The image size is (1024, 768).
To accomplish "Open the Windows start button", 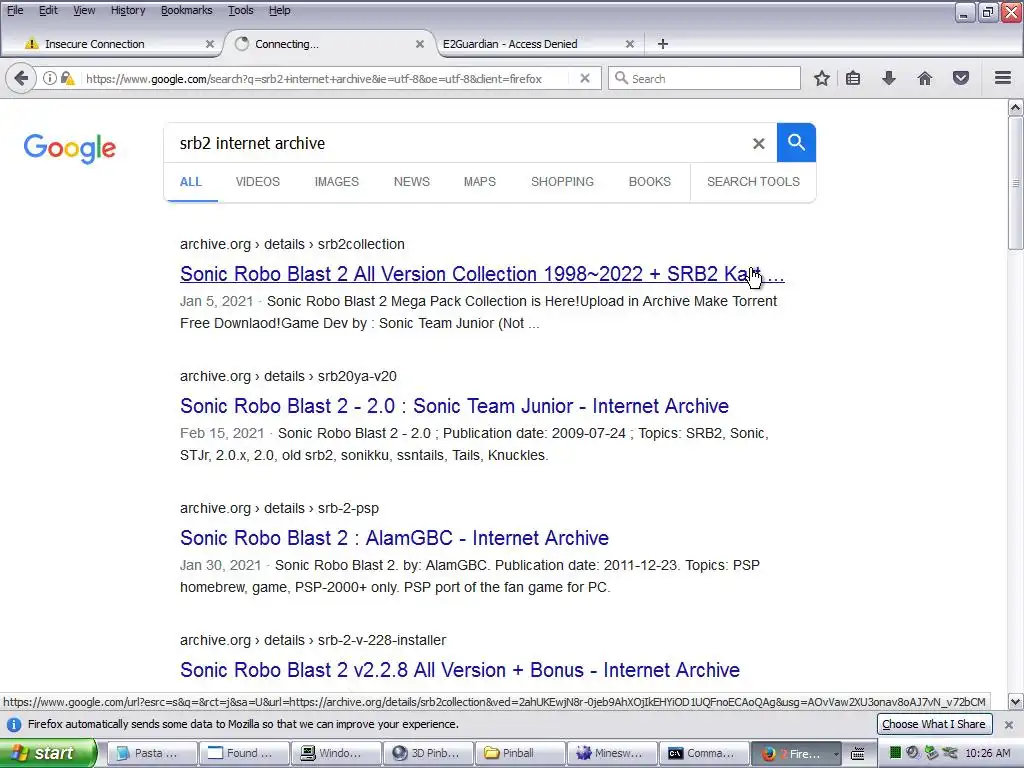I will pos(47,753).
